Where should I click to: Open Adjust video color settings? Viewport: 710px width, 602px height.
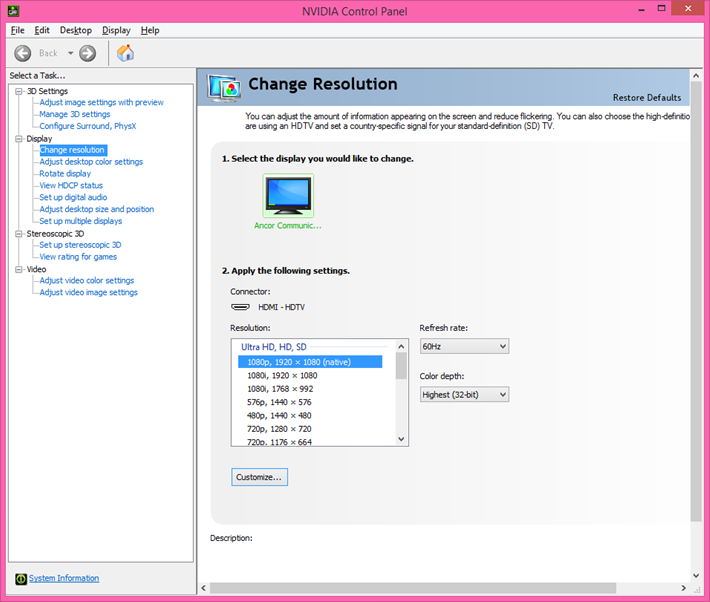(x=87, y=280)
